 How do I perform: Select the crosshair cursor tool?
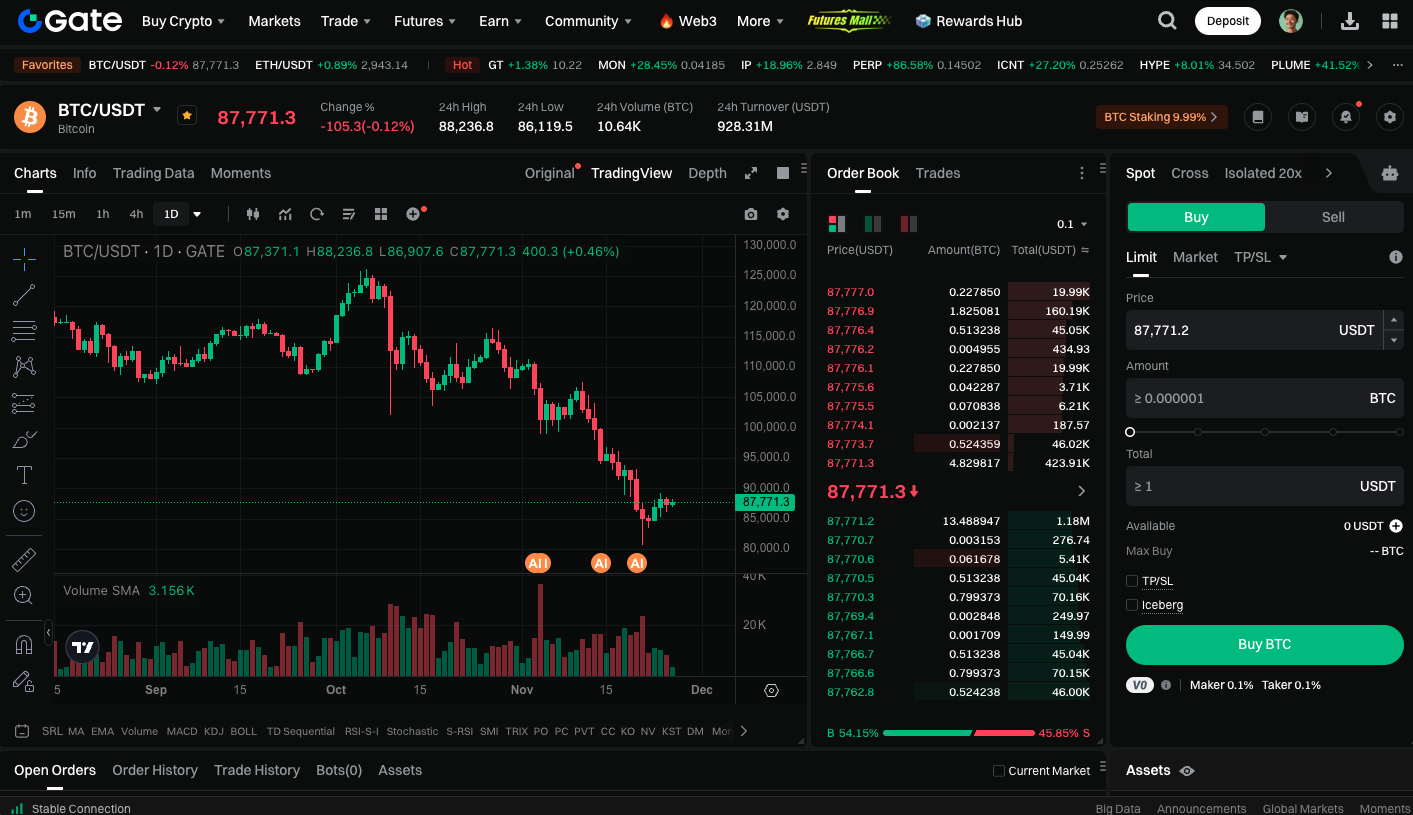(x=24, y=259)
